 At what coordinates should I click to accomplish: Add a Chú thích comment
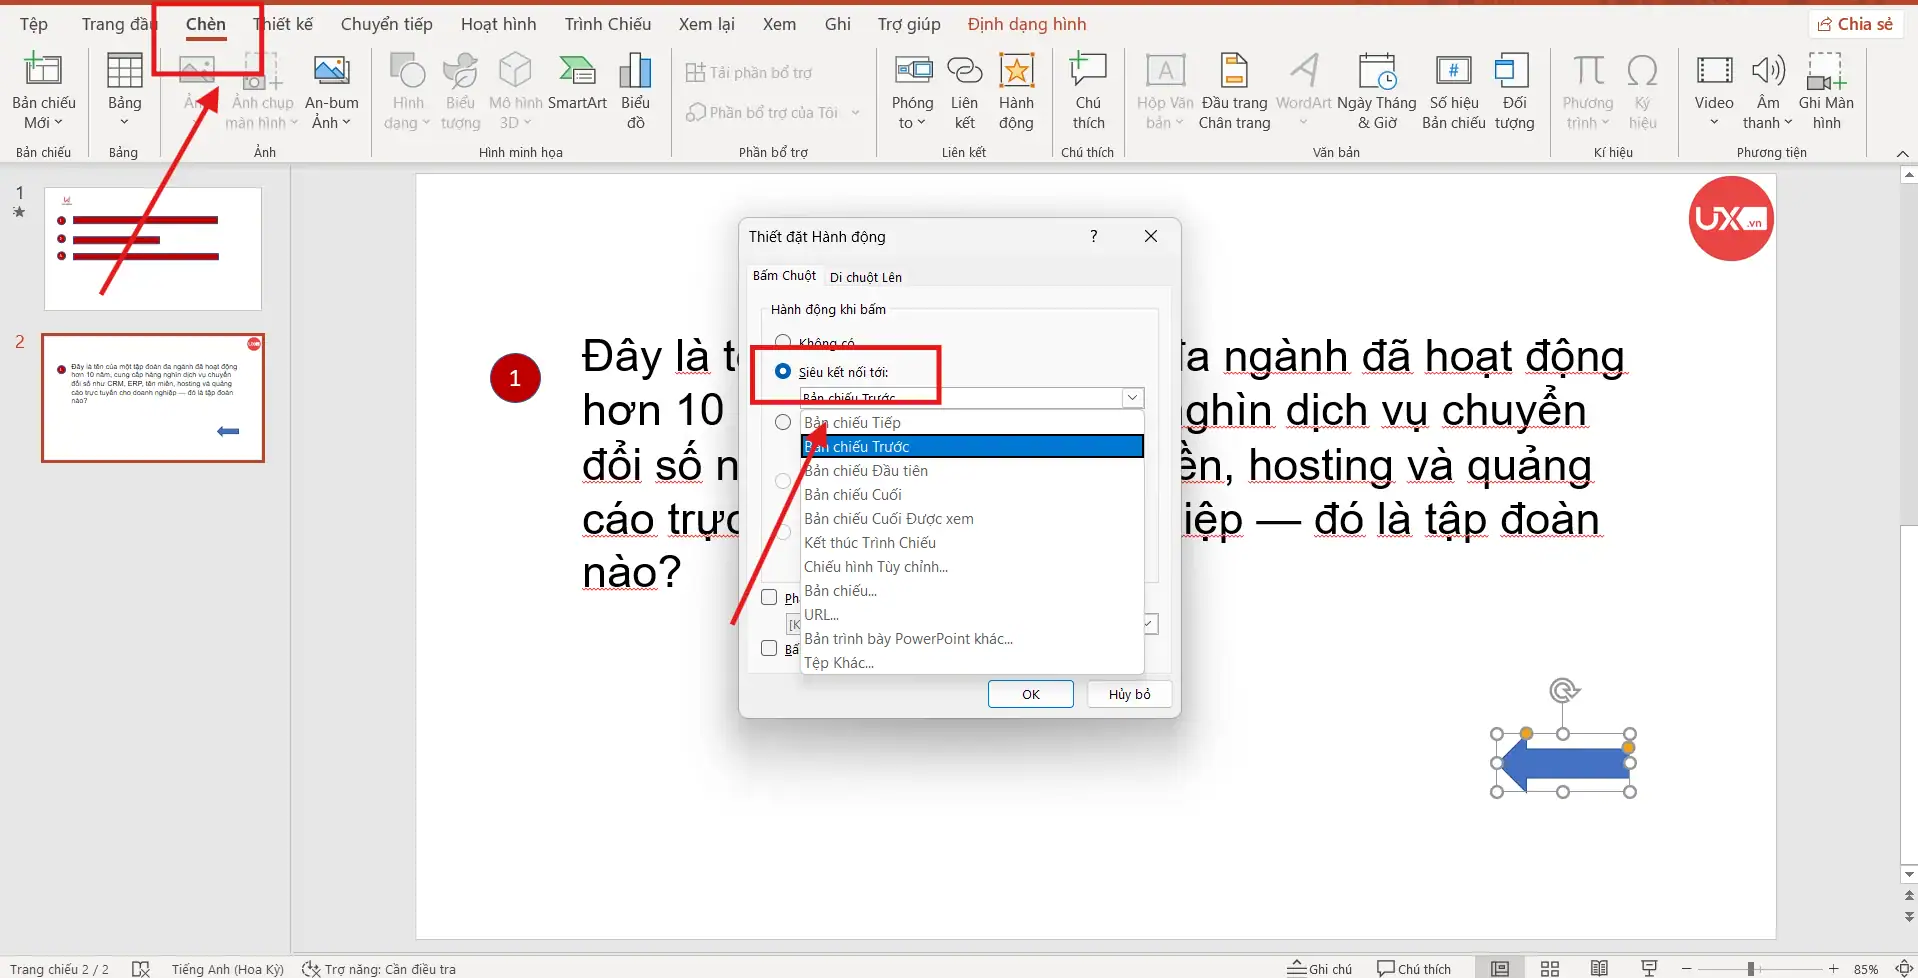tap(1088, 90)
